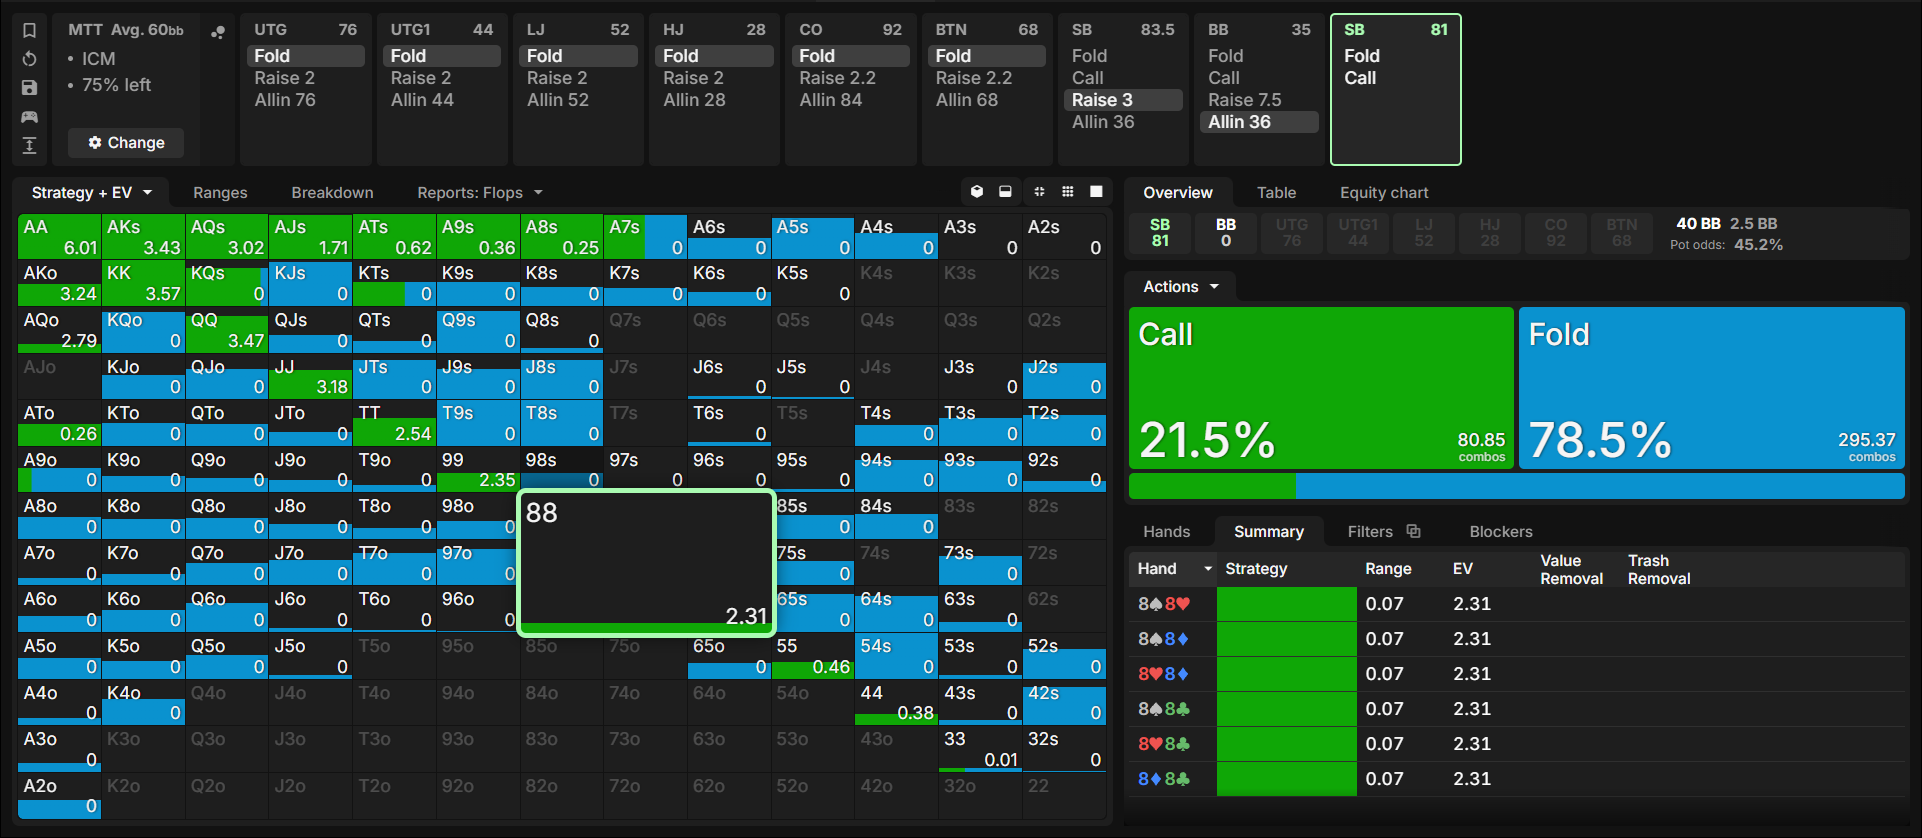This screenshot has height=838, width=1922.
Task: Click the half-filled card layout icon
Action: point(1005,192)
